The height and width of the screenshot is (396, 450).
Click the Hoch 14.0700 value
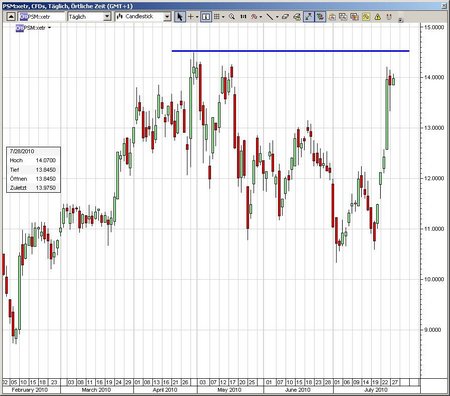click(46, 160)
